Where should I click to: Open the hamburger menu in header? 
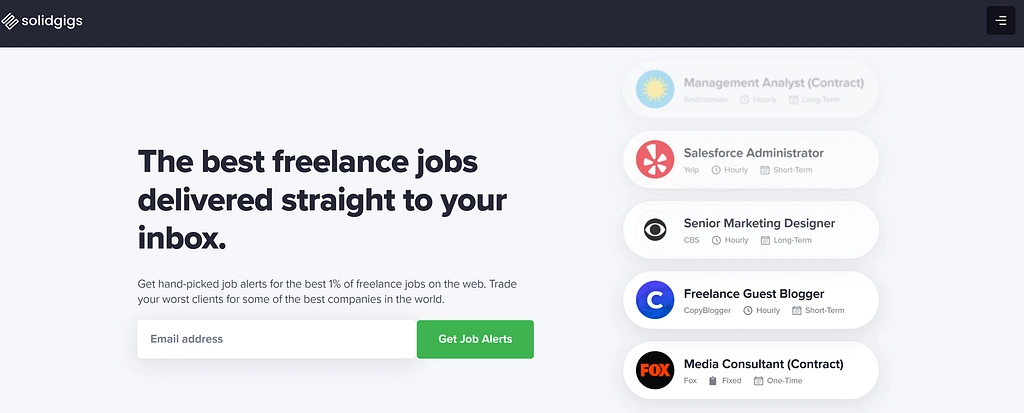(x=1000, y=21)
